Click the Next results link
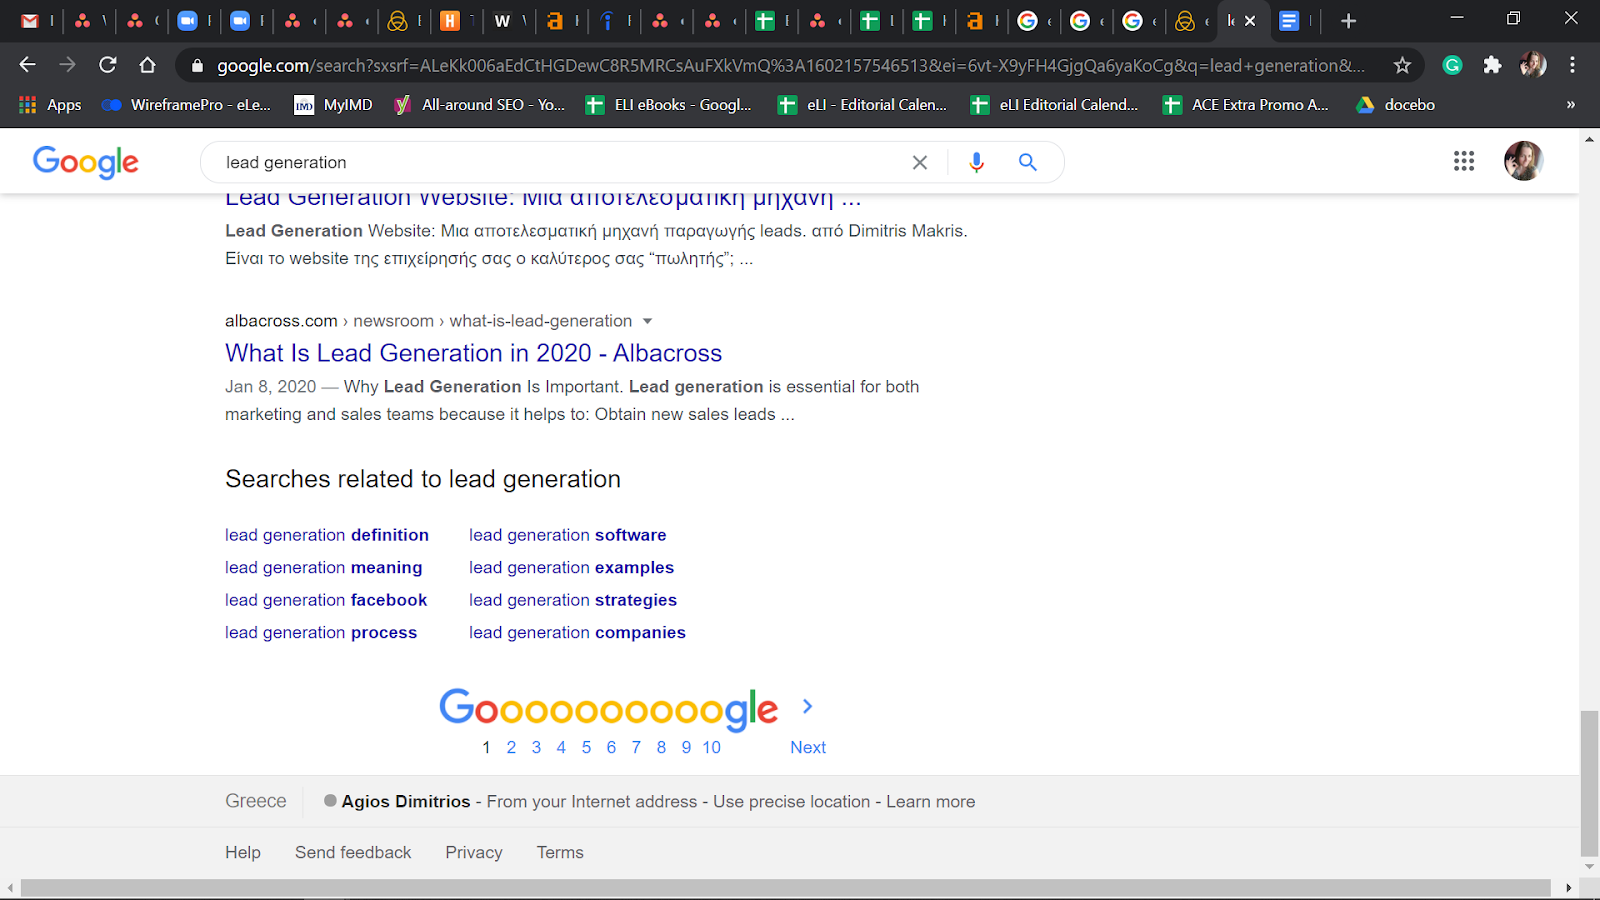Screen dimensions: 1600x900 (x=808, y=747)
